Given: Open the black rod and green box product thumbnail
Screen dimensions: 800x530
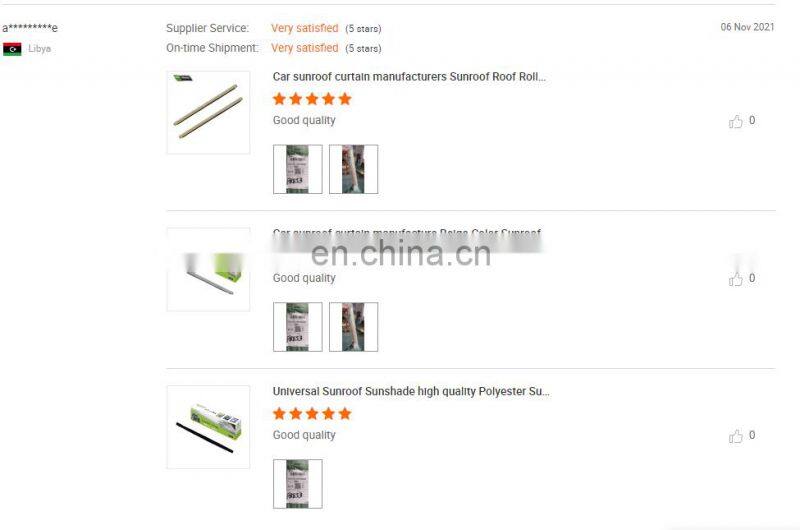Looking at the screenshot, I should [208, 427].
